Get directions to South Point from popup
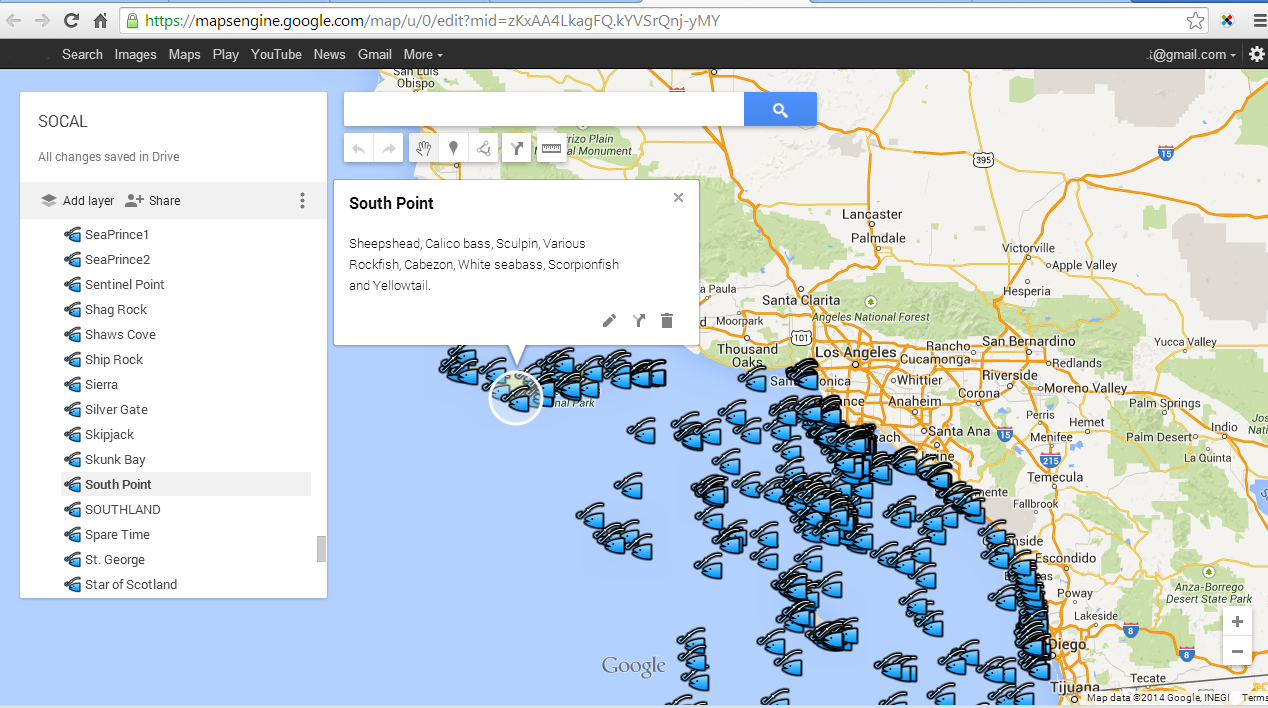 638,321
